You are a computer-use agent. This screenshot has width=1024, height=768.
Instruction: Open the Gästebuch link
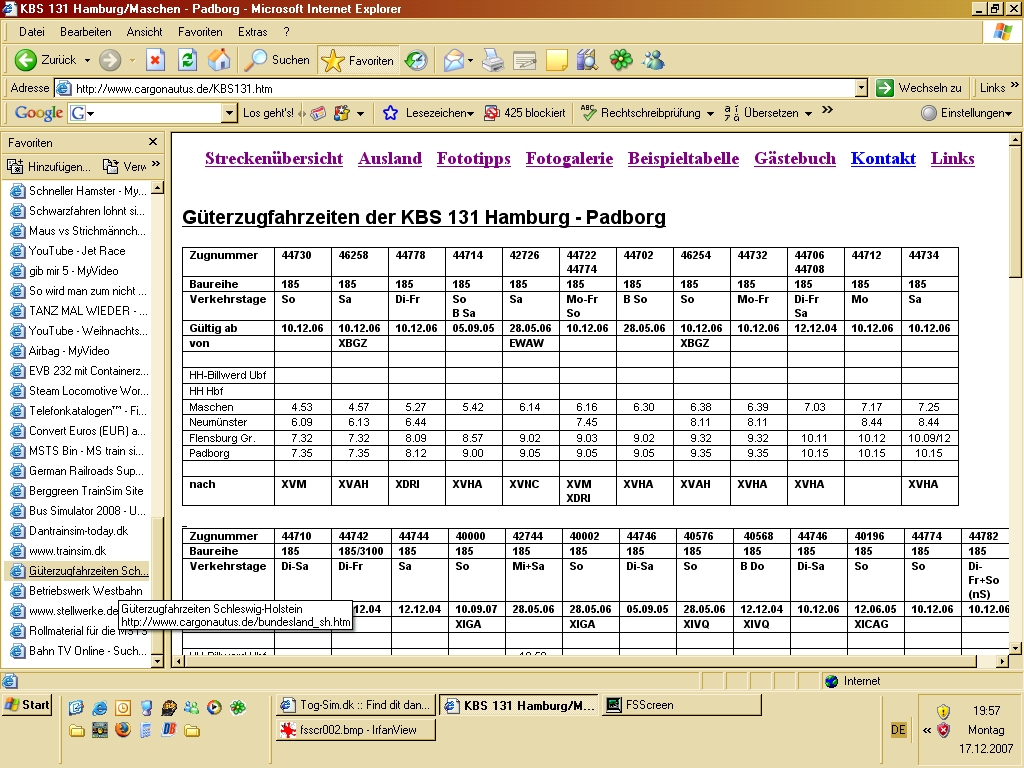tap(795, 159)
